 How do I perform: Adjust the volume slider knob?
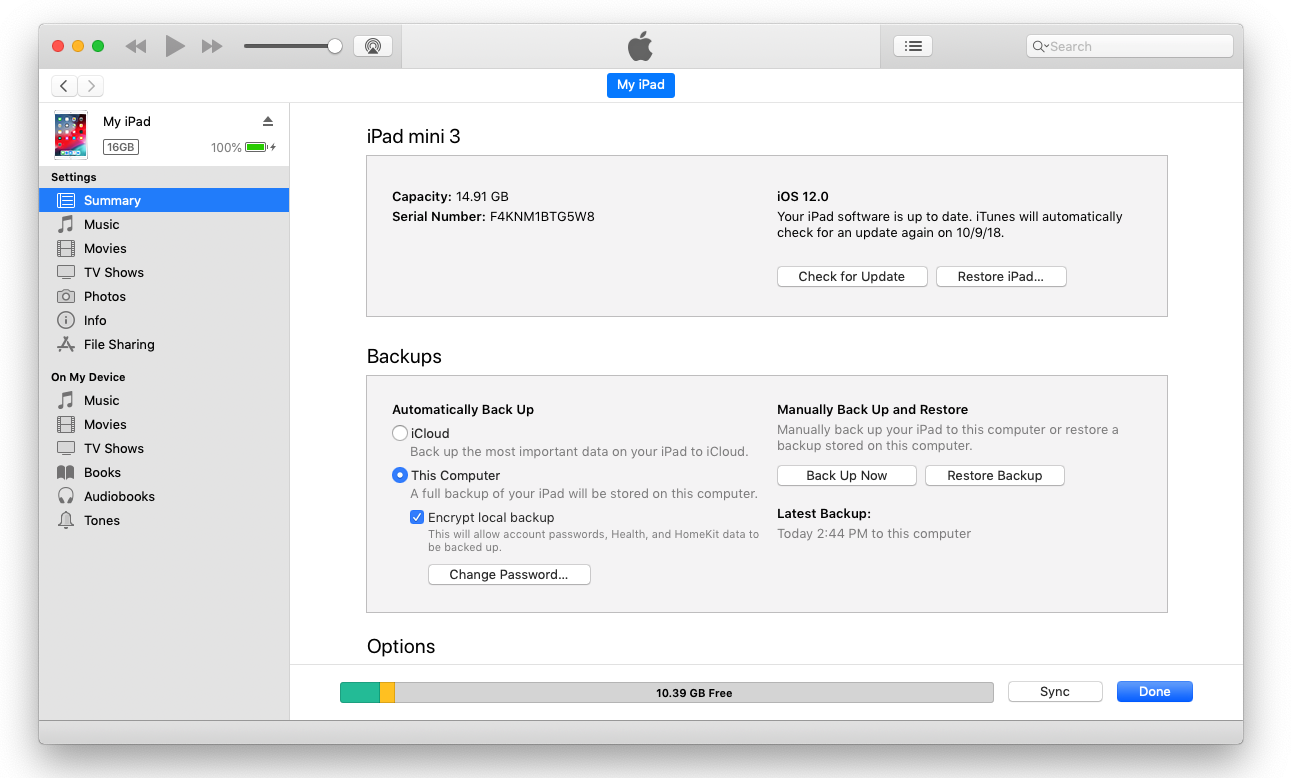[x=335, y=46]
